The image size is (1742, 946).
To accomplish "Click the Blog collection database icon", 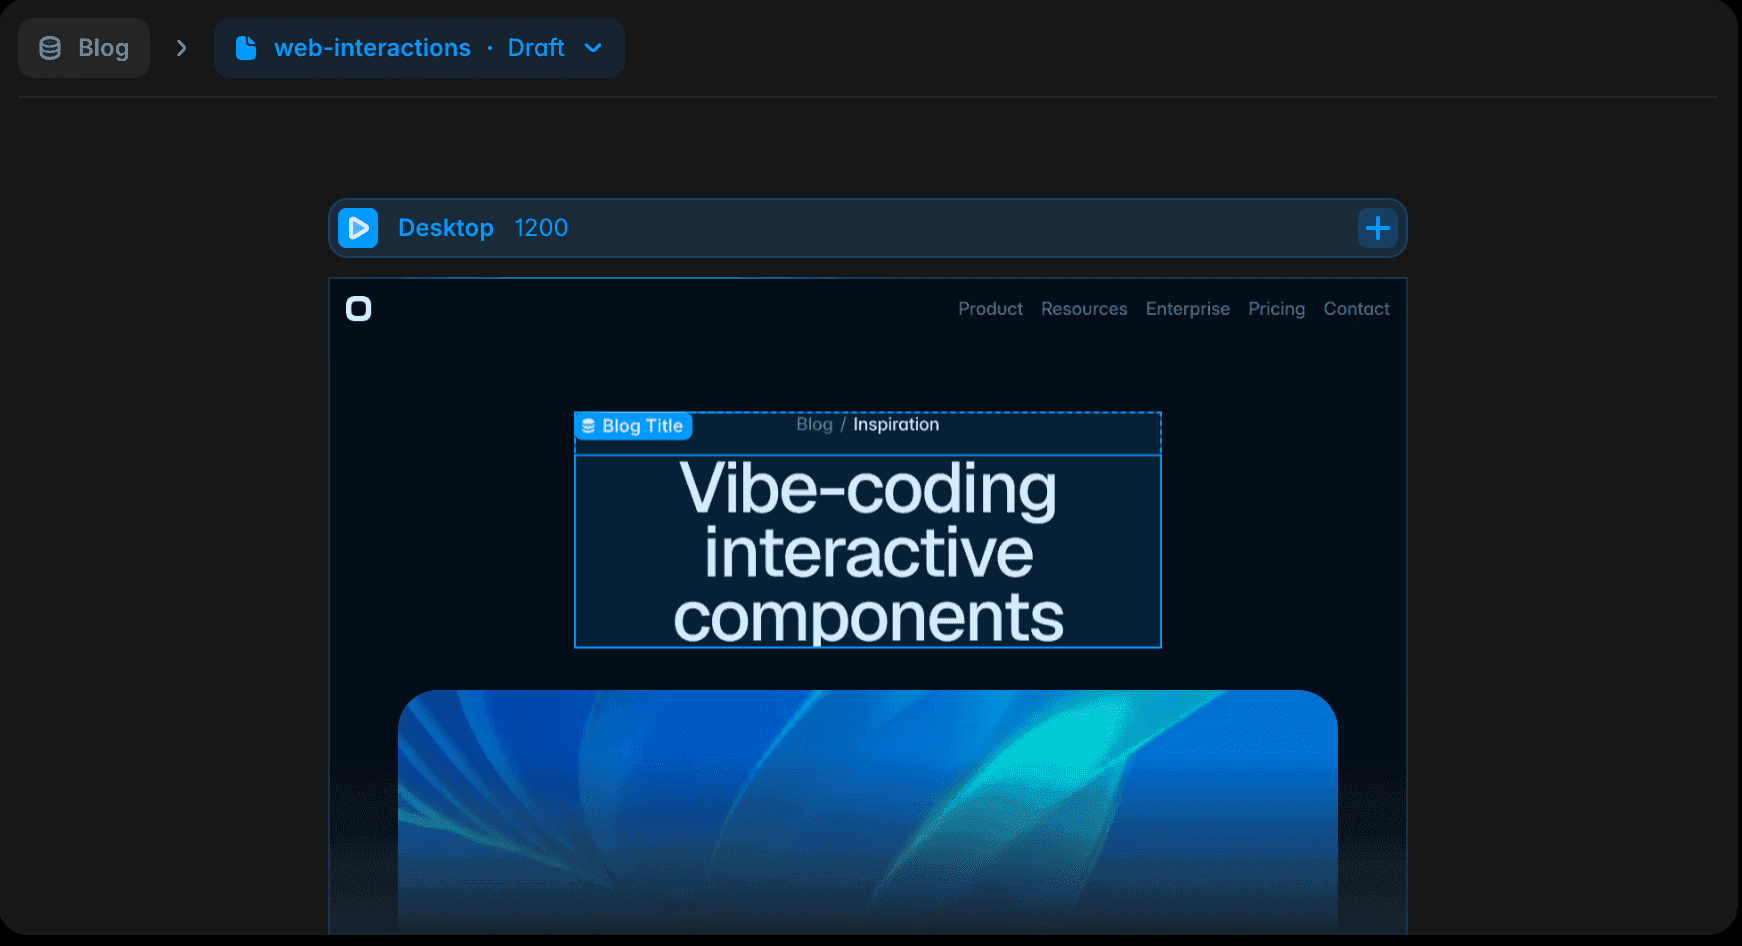I will [x=50, y=48].
